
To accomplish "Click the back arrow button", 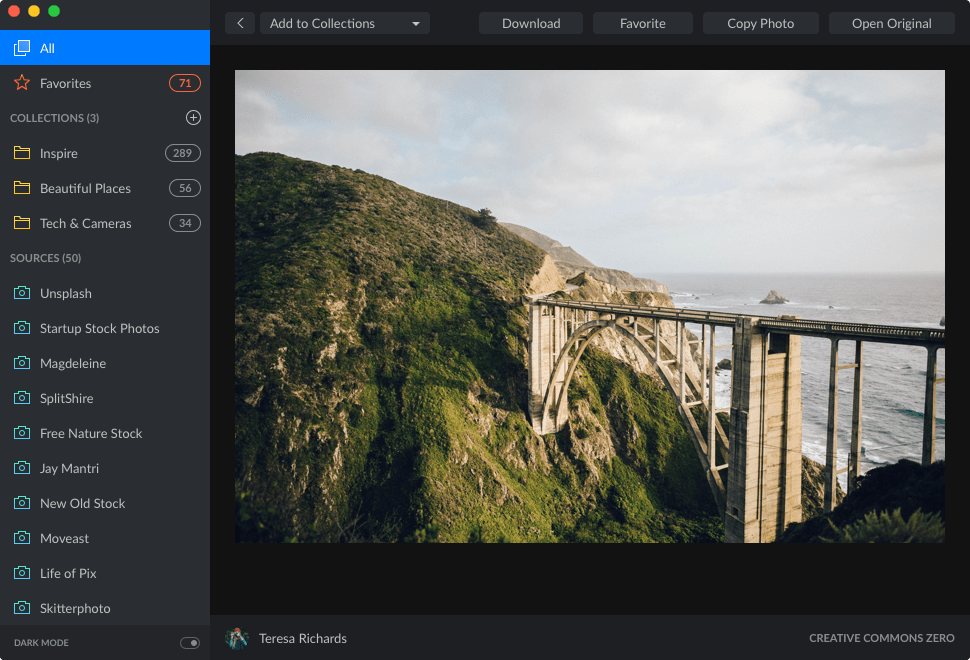I will coord(240,23).
